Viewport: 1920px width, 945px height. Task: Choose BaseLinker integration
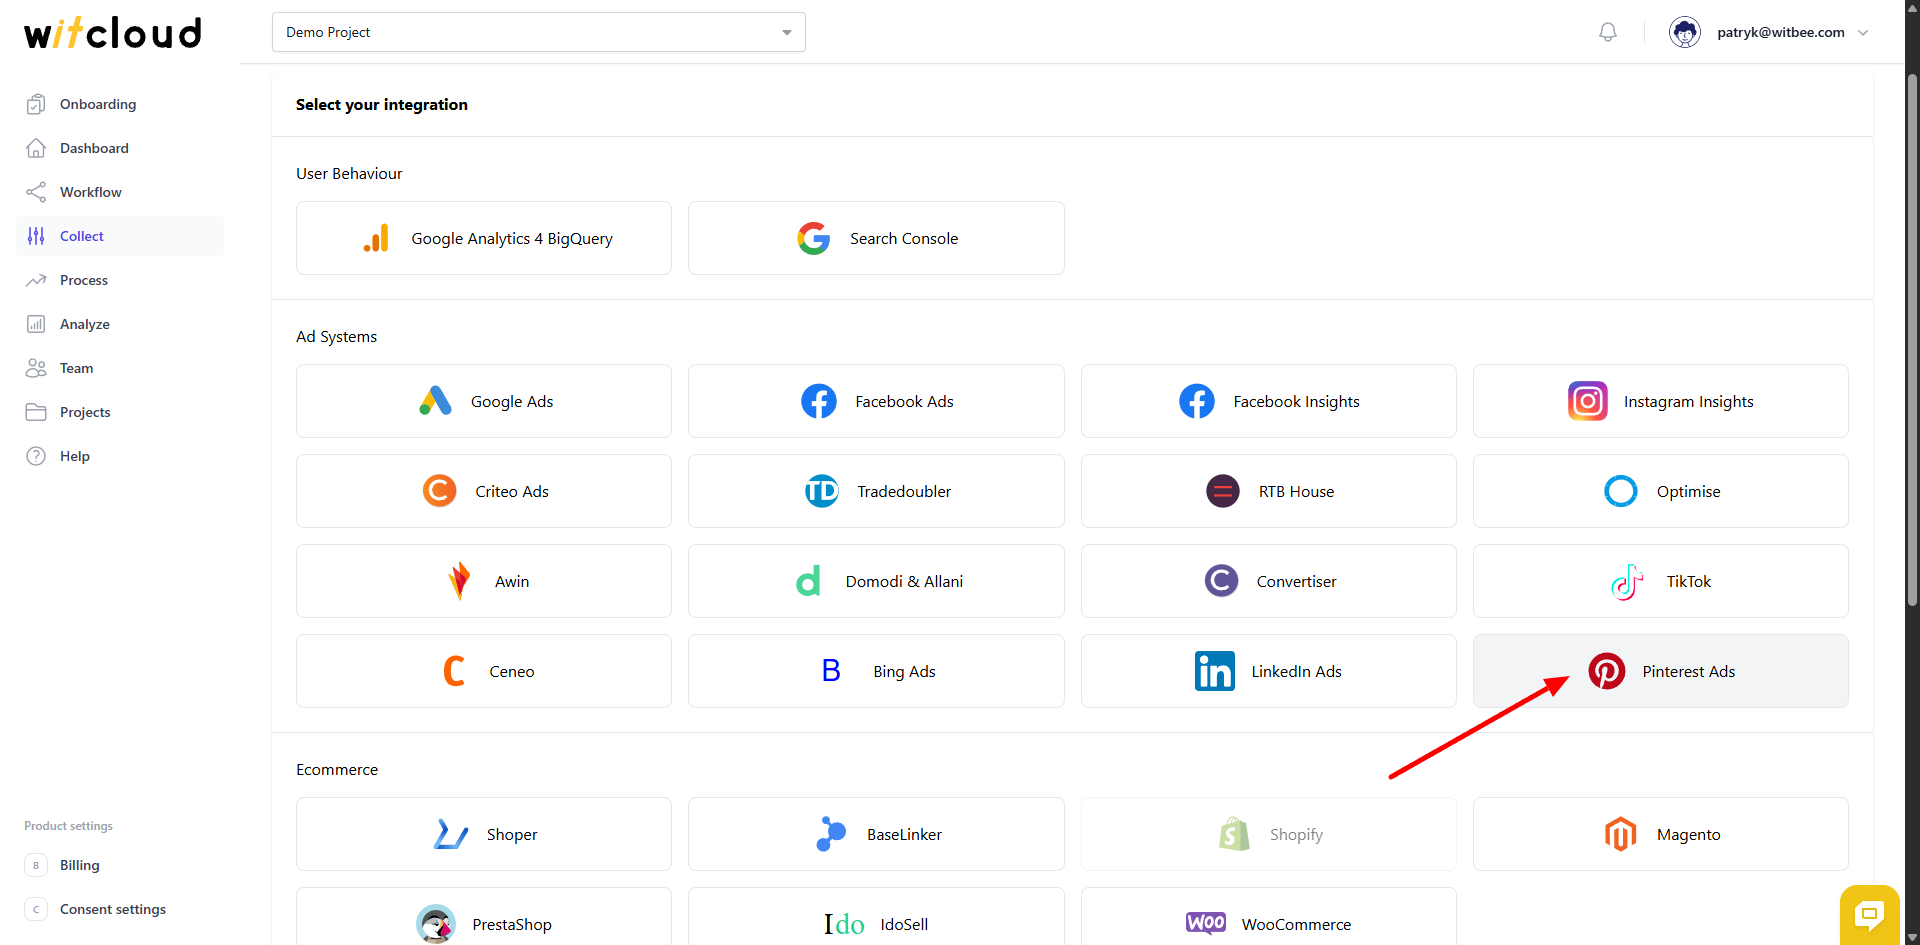click(876, 834)
